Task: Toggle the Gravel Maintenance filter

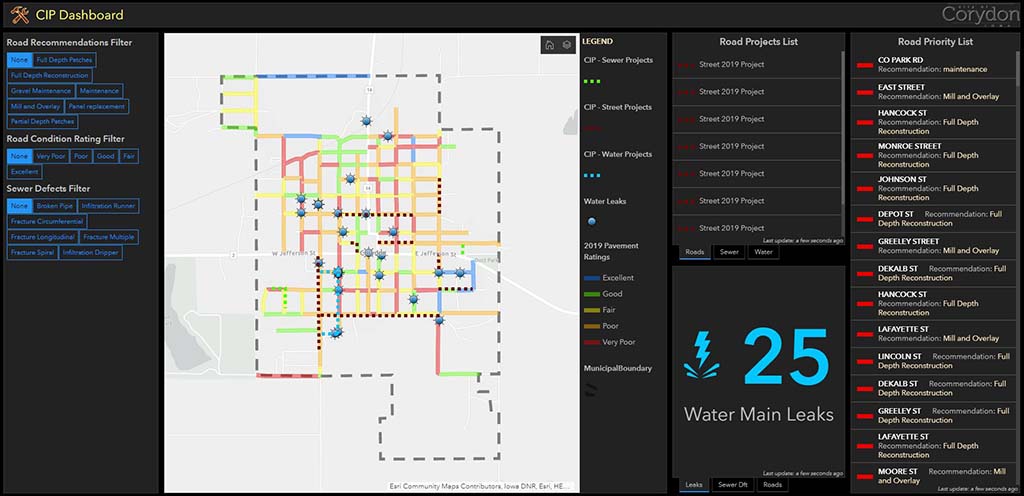Action: click(x=40, y=91)
